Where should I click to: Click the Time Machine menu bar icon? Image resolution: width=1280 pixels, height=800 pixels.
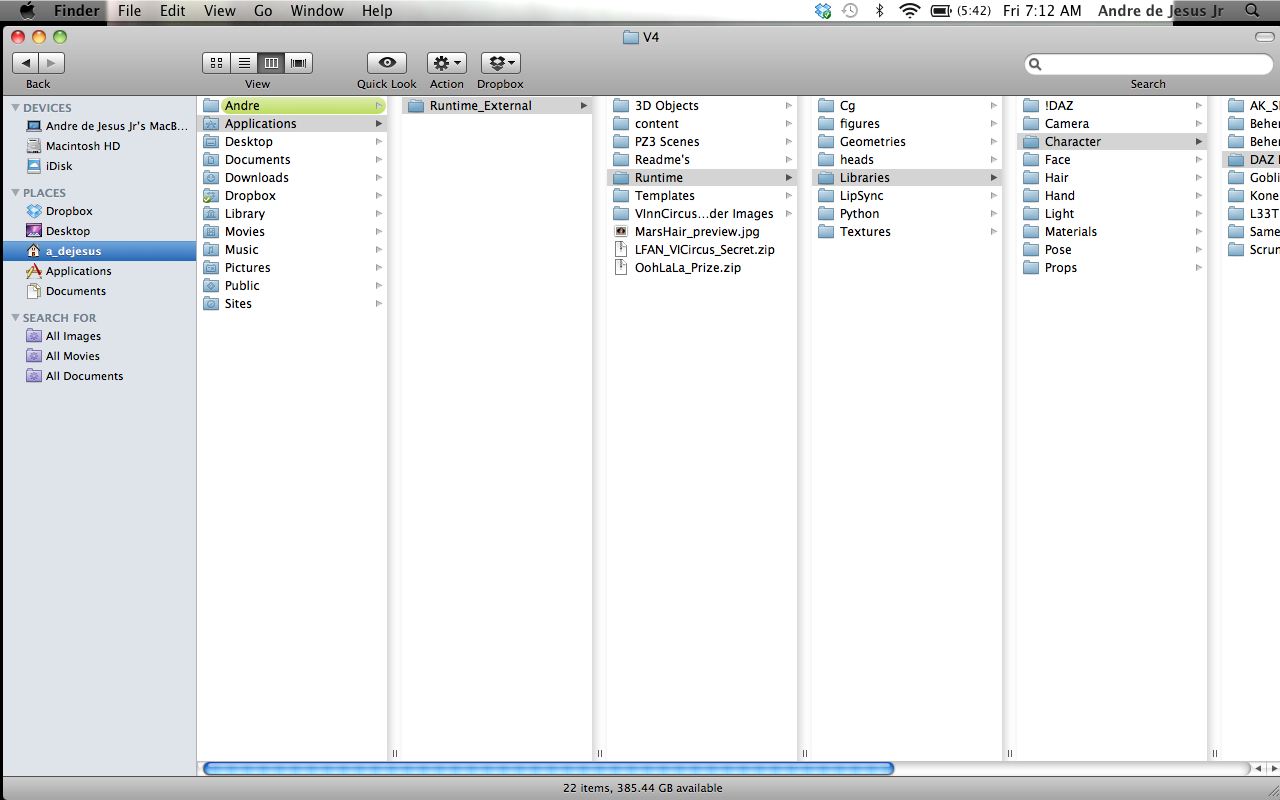pyautogui.click(x=850, y=11)
